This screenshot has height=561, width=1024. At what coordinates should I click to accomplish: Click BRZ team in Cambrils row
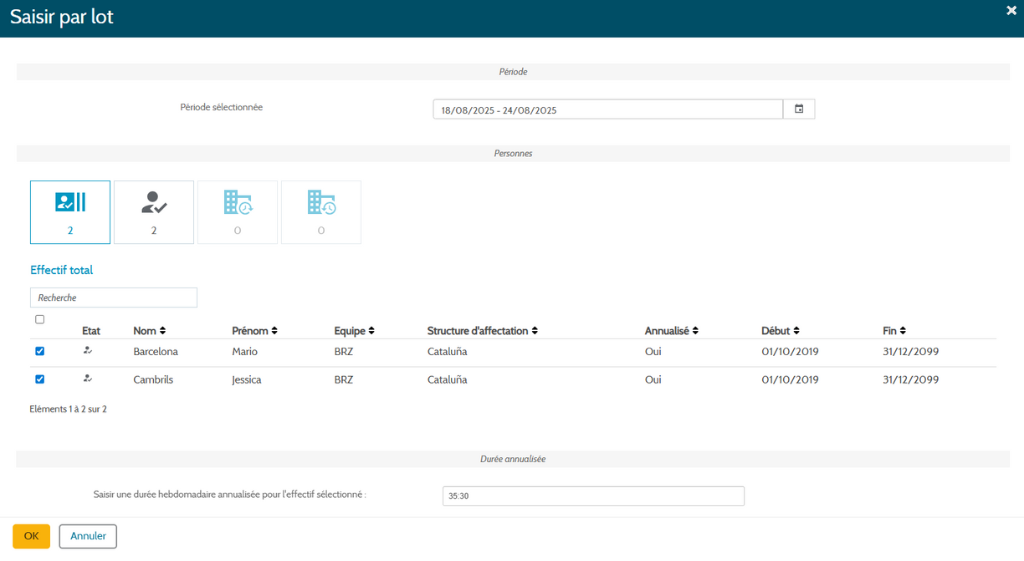tap(344, 379)
